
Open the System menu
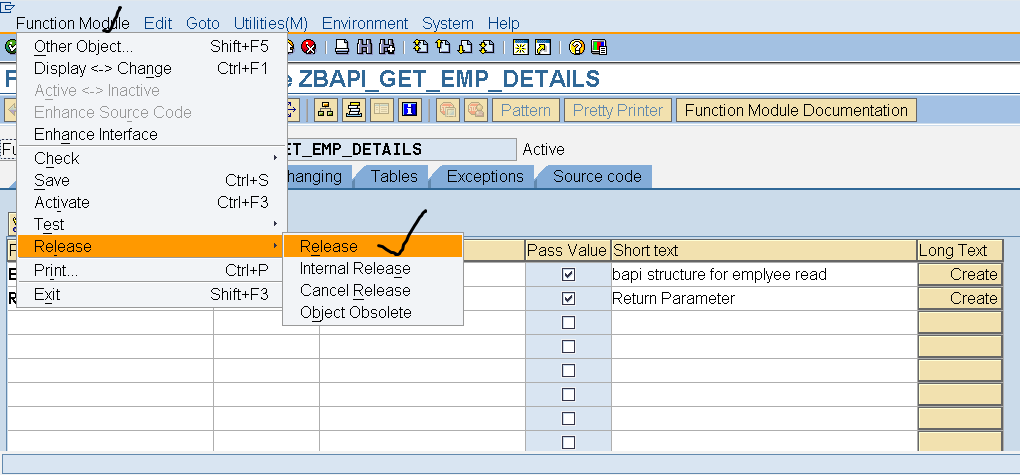click(448, 24)
